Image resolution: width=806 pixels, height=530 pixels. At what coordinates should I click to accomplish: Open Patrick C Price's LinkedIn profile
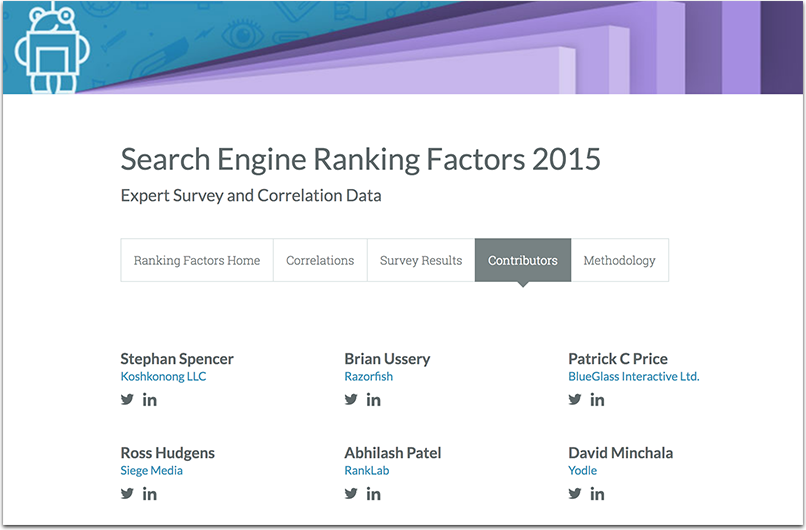[597, 399]
